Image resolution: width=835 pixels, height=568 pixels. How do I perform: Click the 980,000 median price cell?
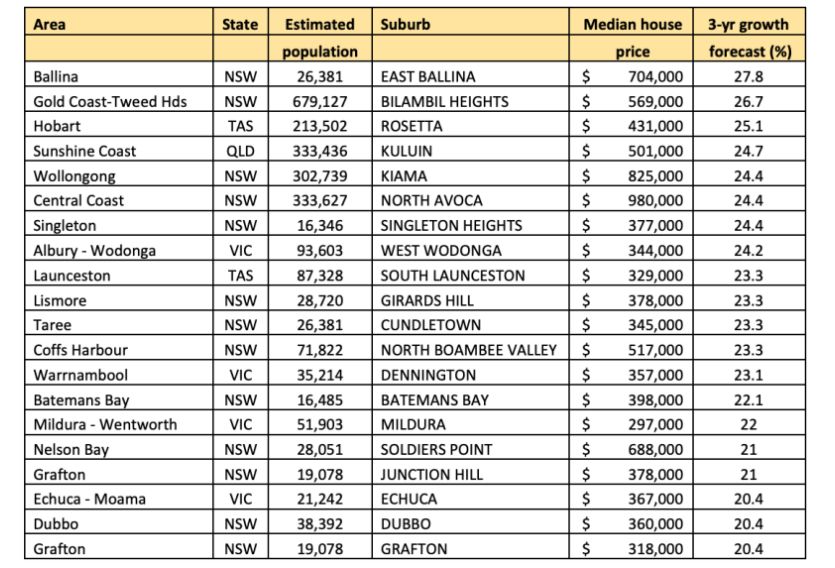click(x=631, y=199)
